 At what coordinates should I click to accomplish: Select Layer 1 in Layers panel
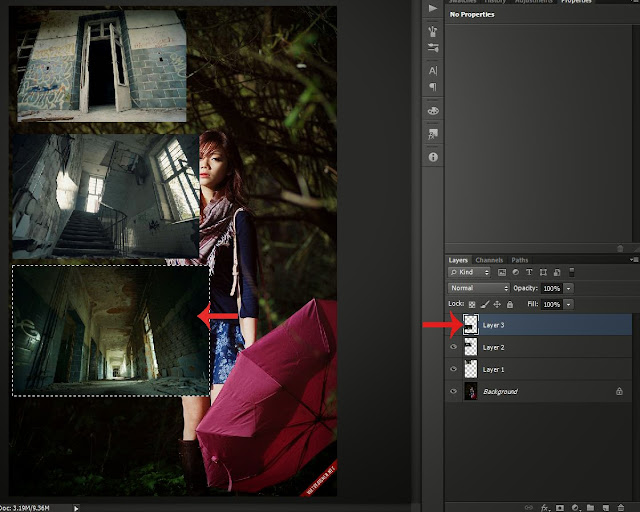(538, 369)
